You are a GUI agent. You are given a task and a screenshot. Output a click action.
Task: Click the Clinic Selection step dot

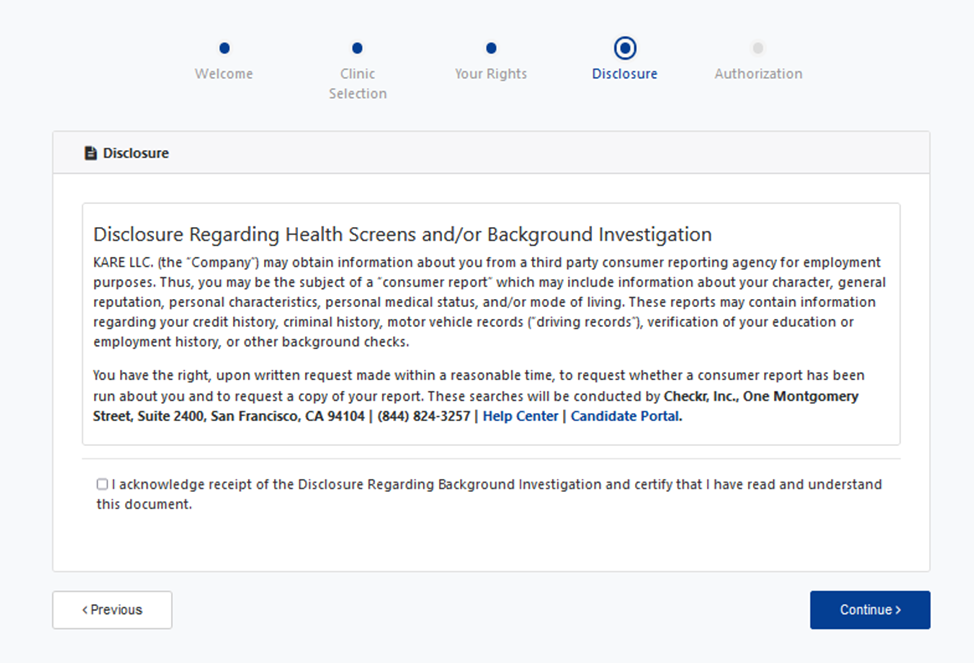click(x=357, y=46)
